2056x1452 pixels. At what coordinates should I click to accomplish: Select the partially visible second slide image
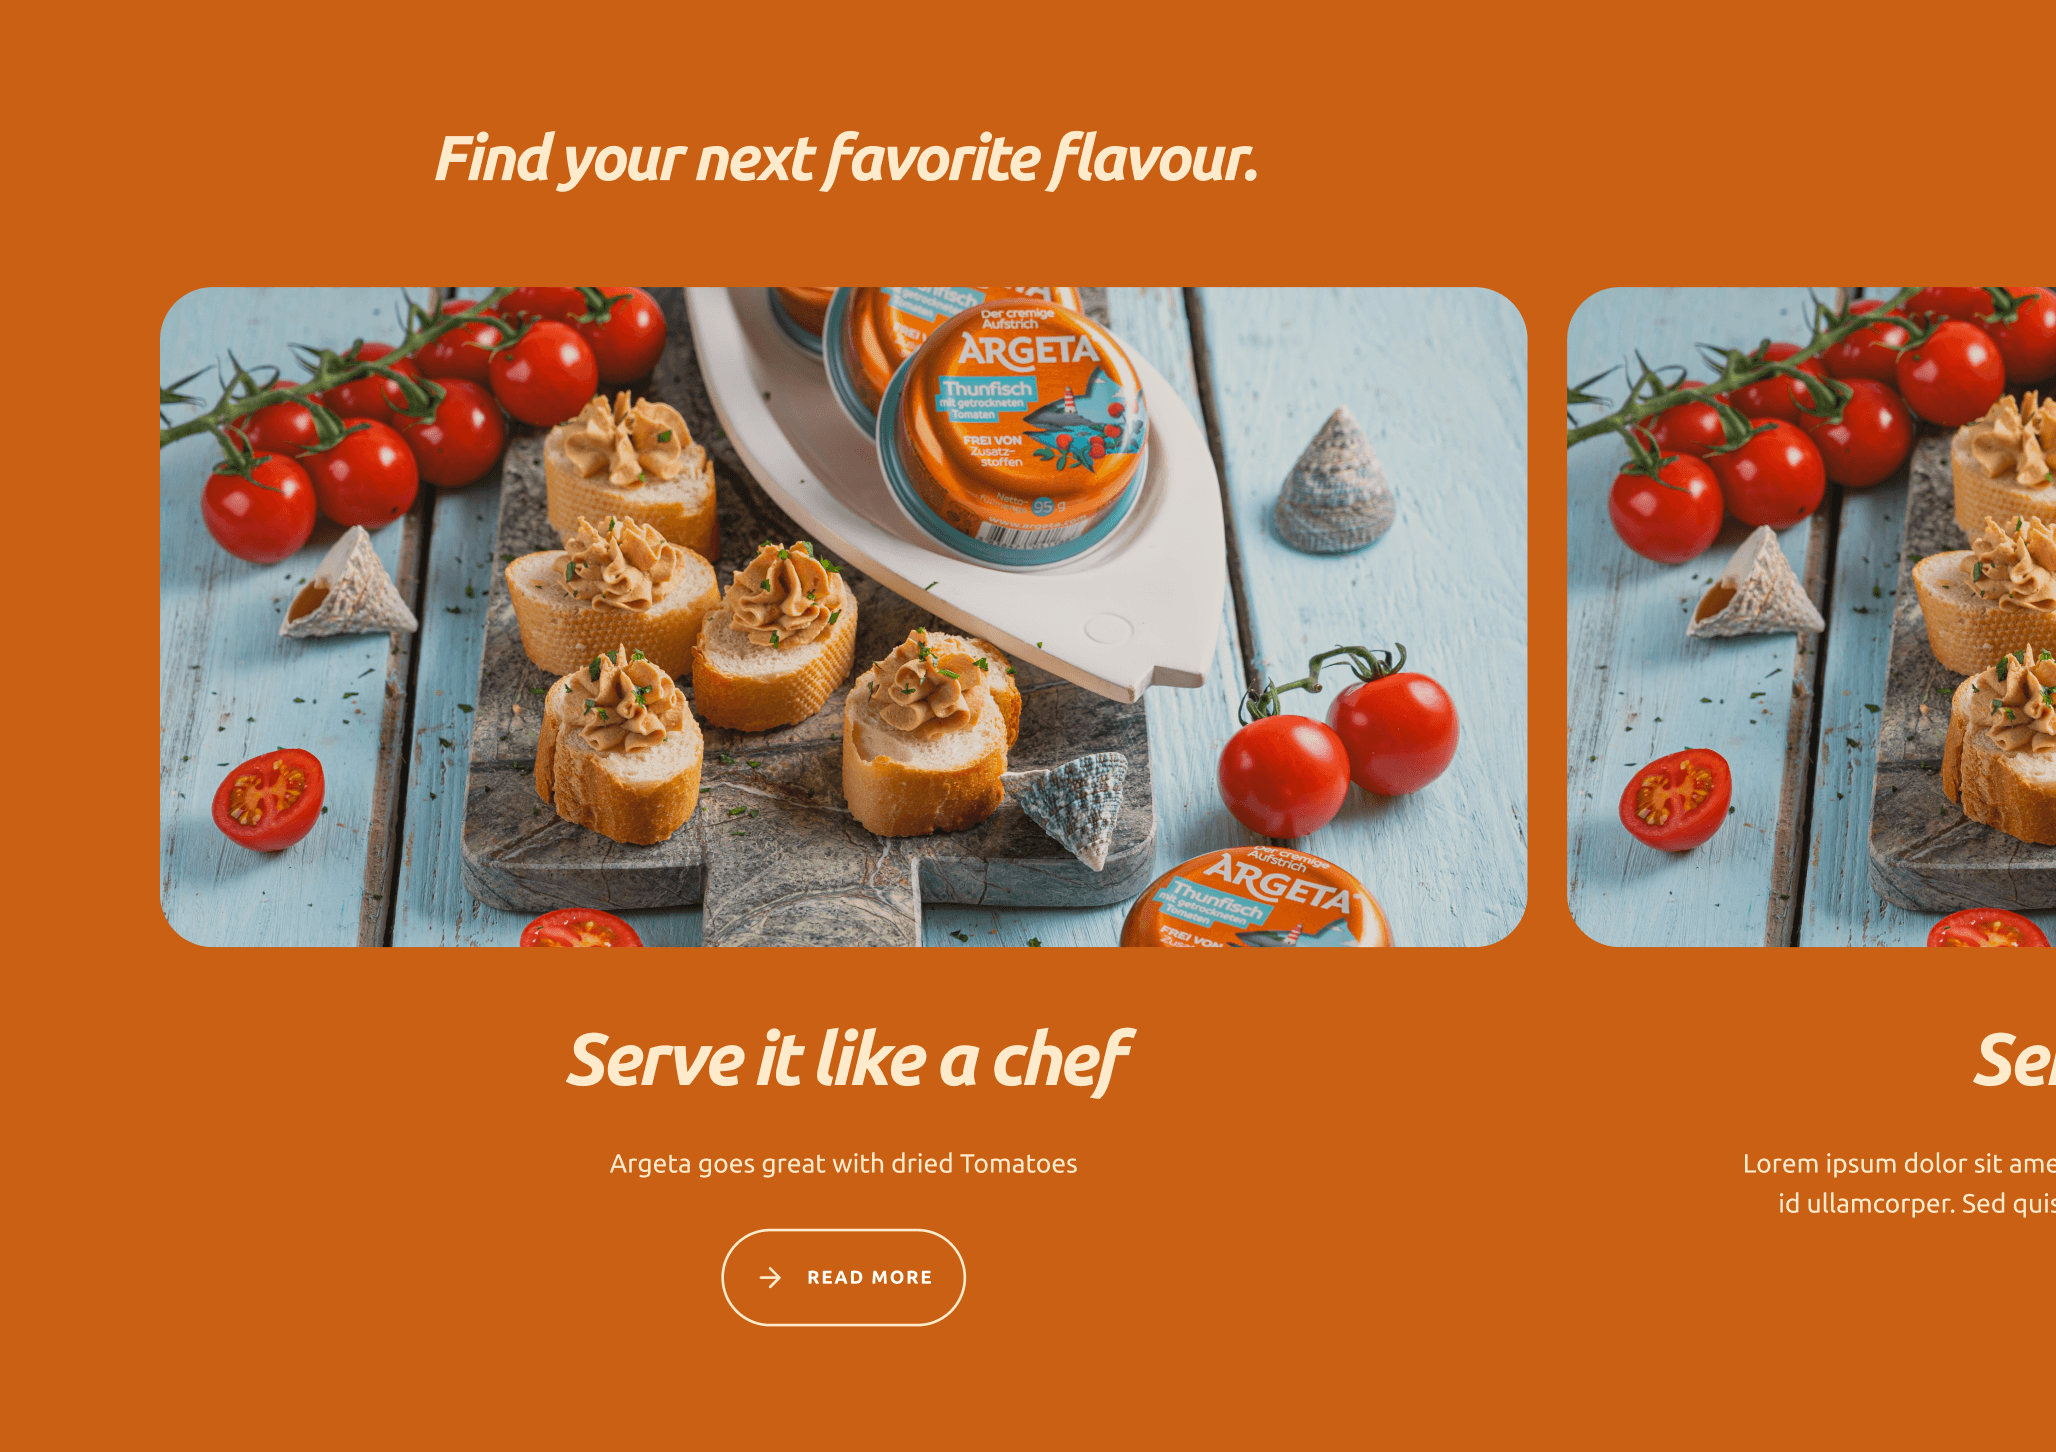pyautogui.click(x=1811, y=617)
